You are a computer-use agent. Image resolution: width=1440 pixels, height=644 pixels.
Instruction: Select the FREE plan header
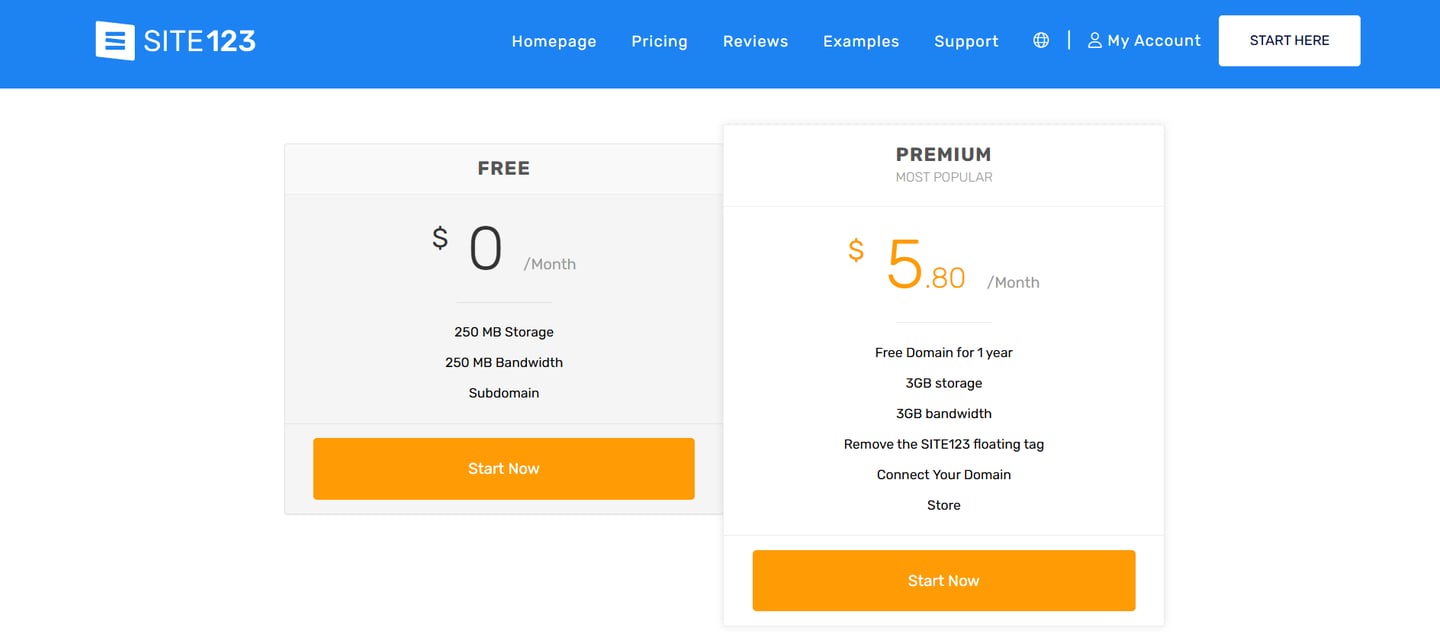point(503,168)
